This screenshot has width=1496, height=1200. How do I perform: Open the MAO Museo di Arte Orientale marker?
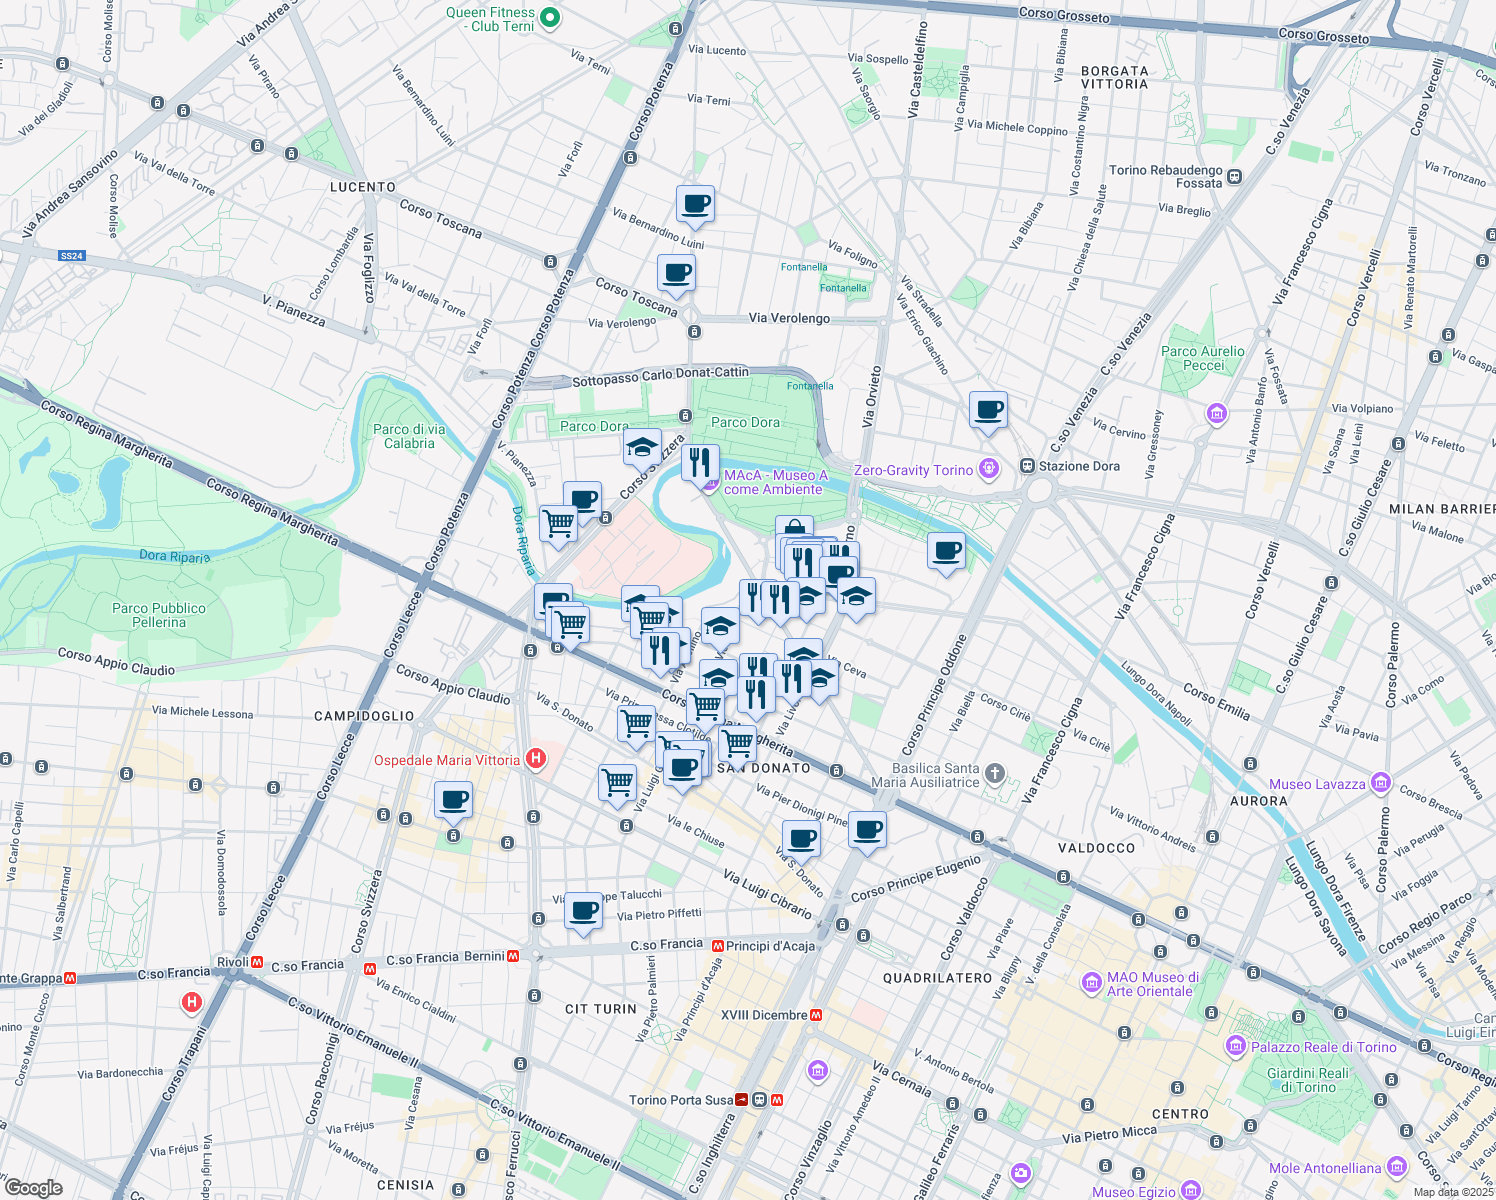pos(1092,984)
